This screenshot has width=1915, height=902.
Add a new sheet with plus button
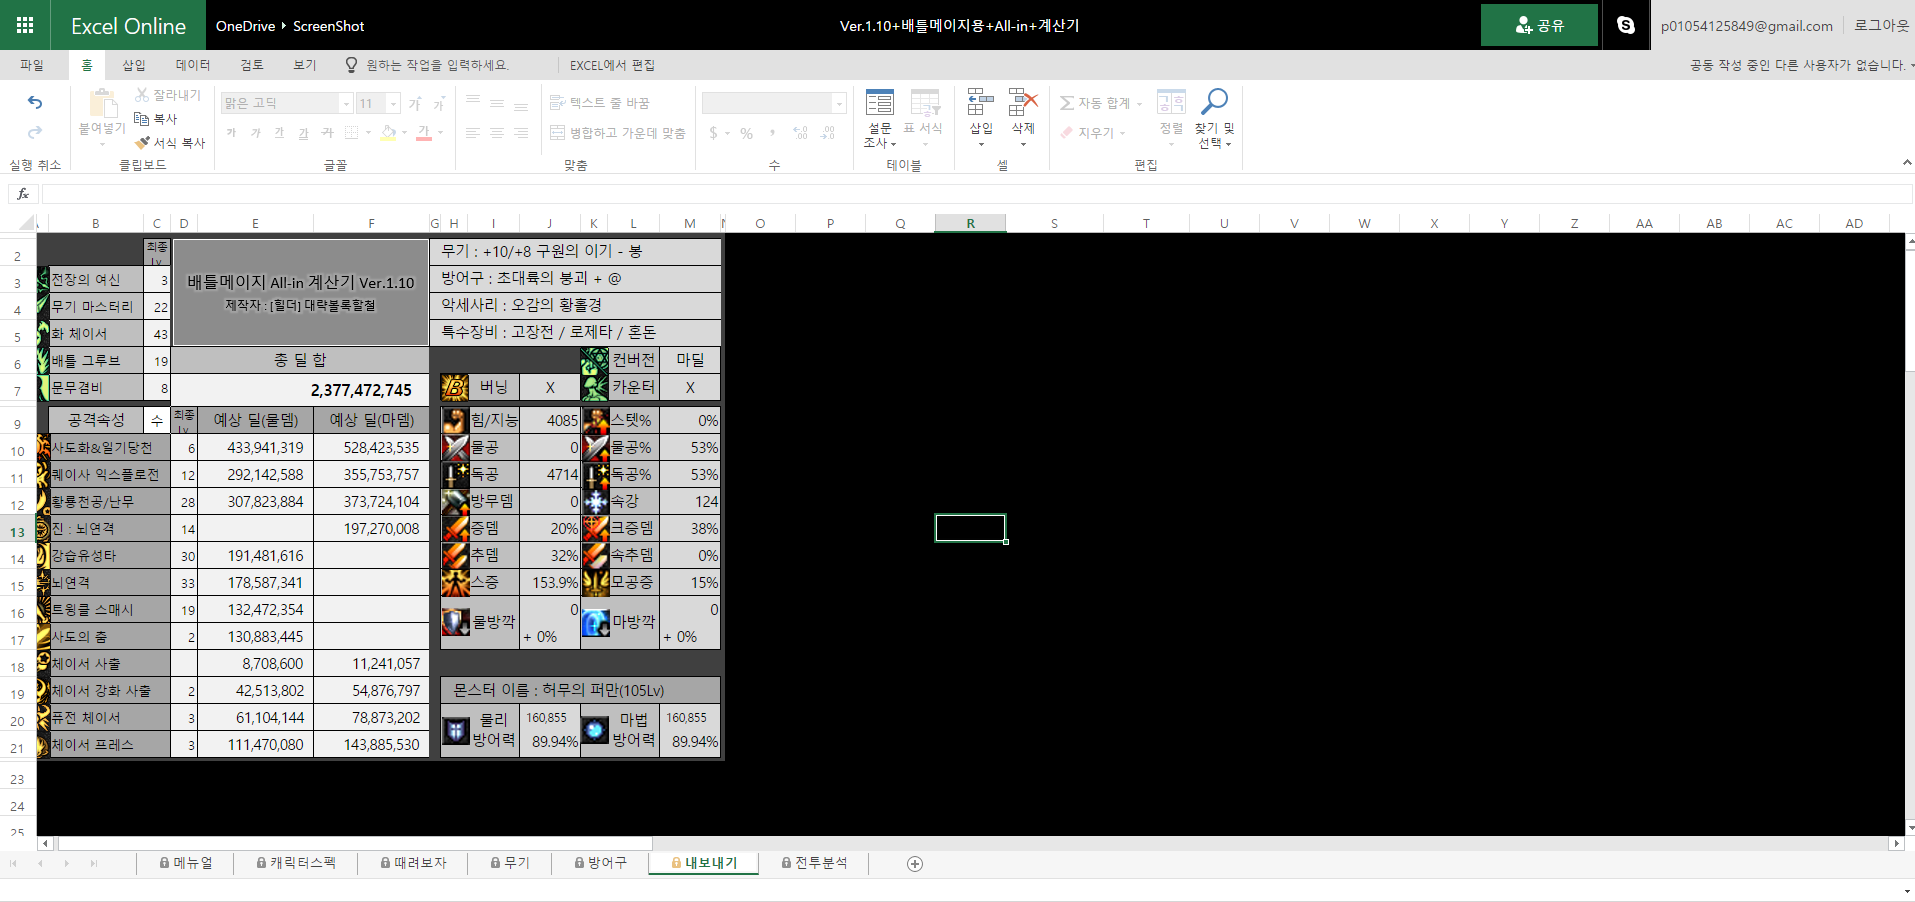pyautogui.click(x=914, y=864)
